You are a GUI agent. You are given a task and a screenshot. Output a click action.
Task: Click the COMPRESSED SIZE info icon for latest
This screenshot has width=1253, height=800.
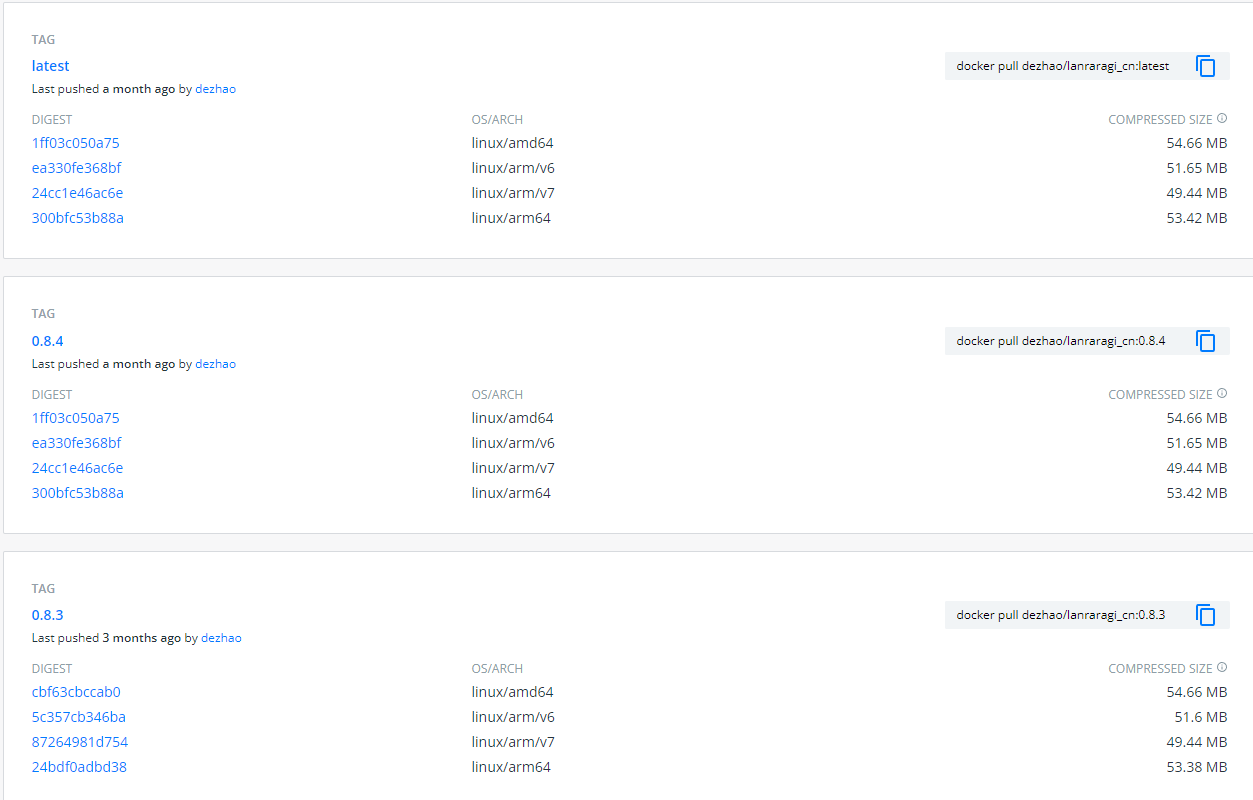pos(1222,118)
